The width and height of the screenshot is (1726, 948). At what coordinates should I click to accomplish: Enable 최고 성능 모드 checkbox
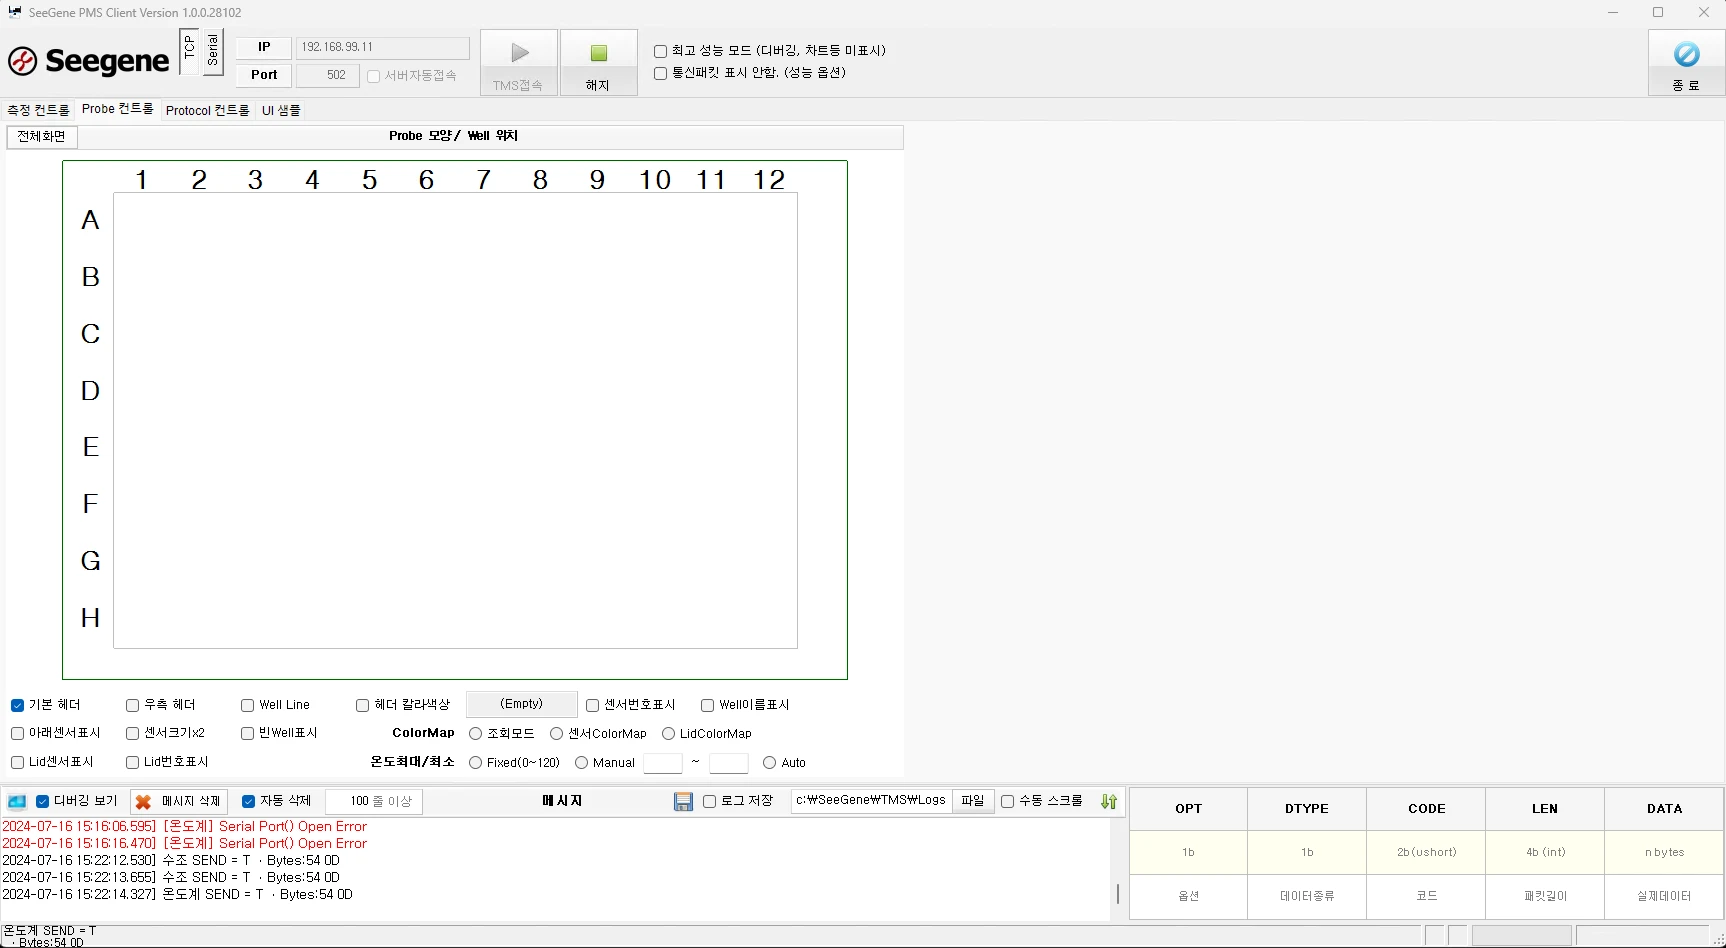pyautogui.click(x=660, y=51)
